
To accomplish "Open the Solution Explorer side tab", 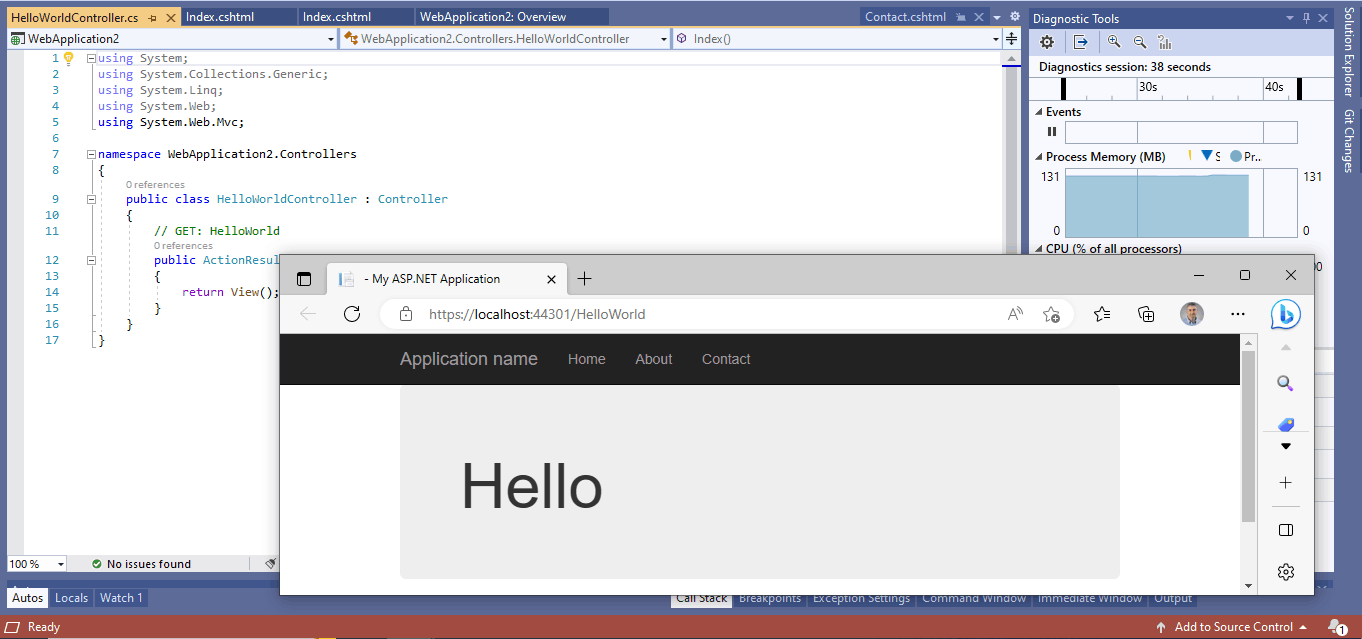I will [x=1348, y=51].
